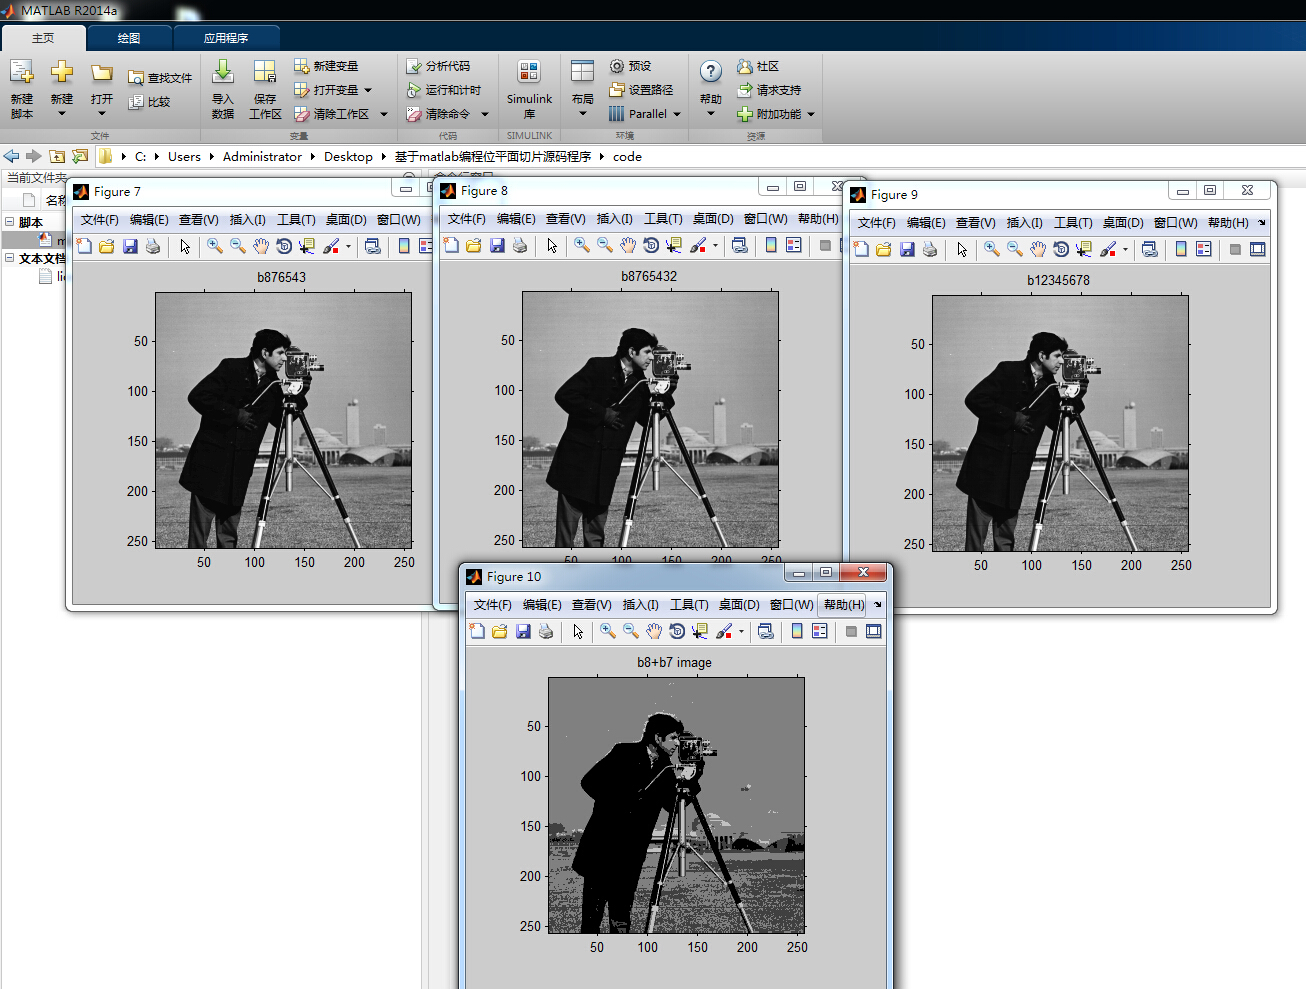
Task: Click 导入数据 Import Data icon
Action: point(223,89)
